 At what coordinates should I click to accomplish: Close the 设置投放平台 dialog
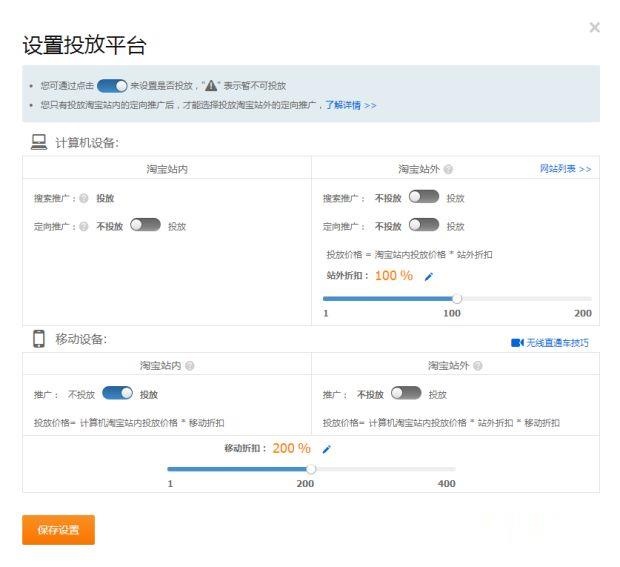click(594, 28)
